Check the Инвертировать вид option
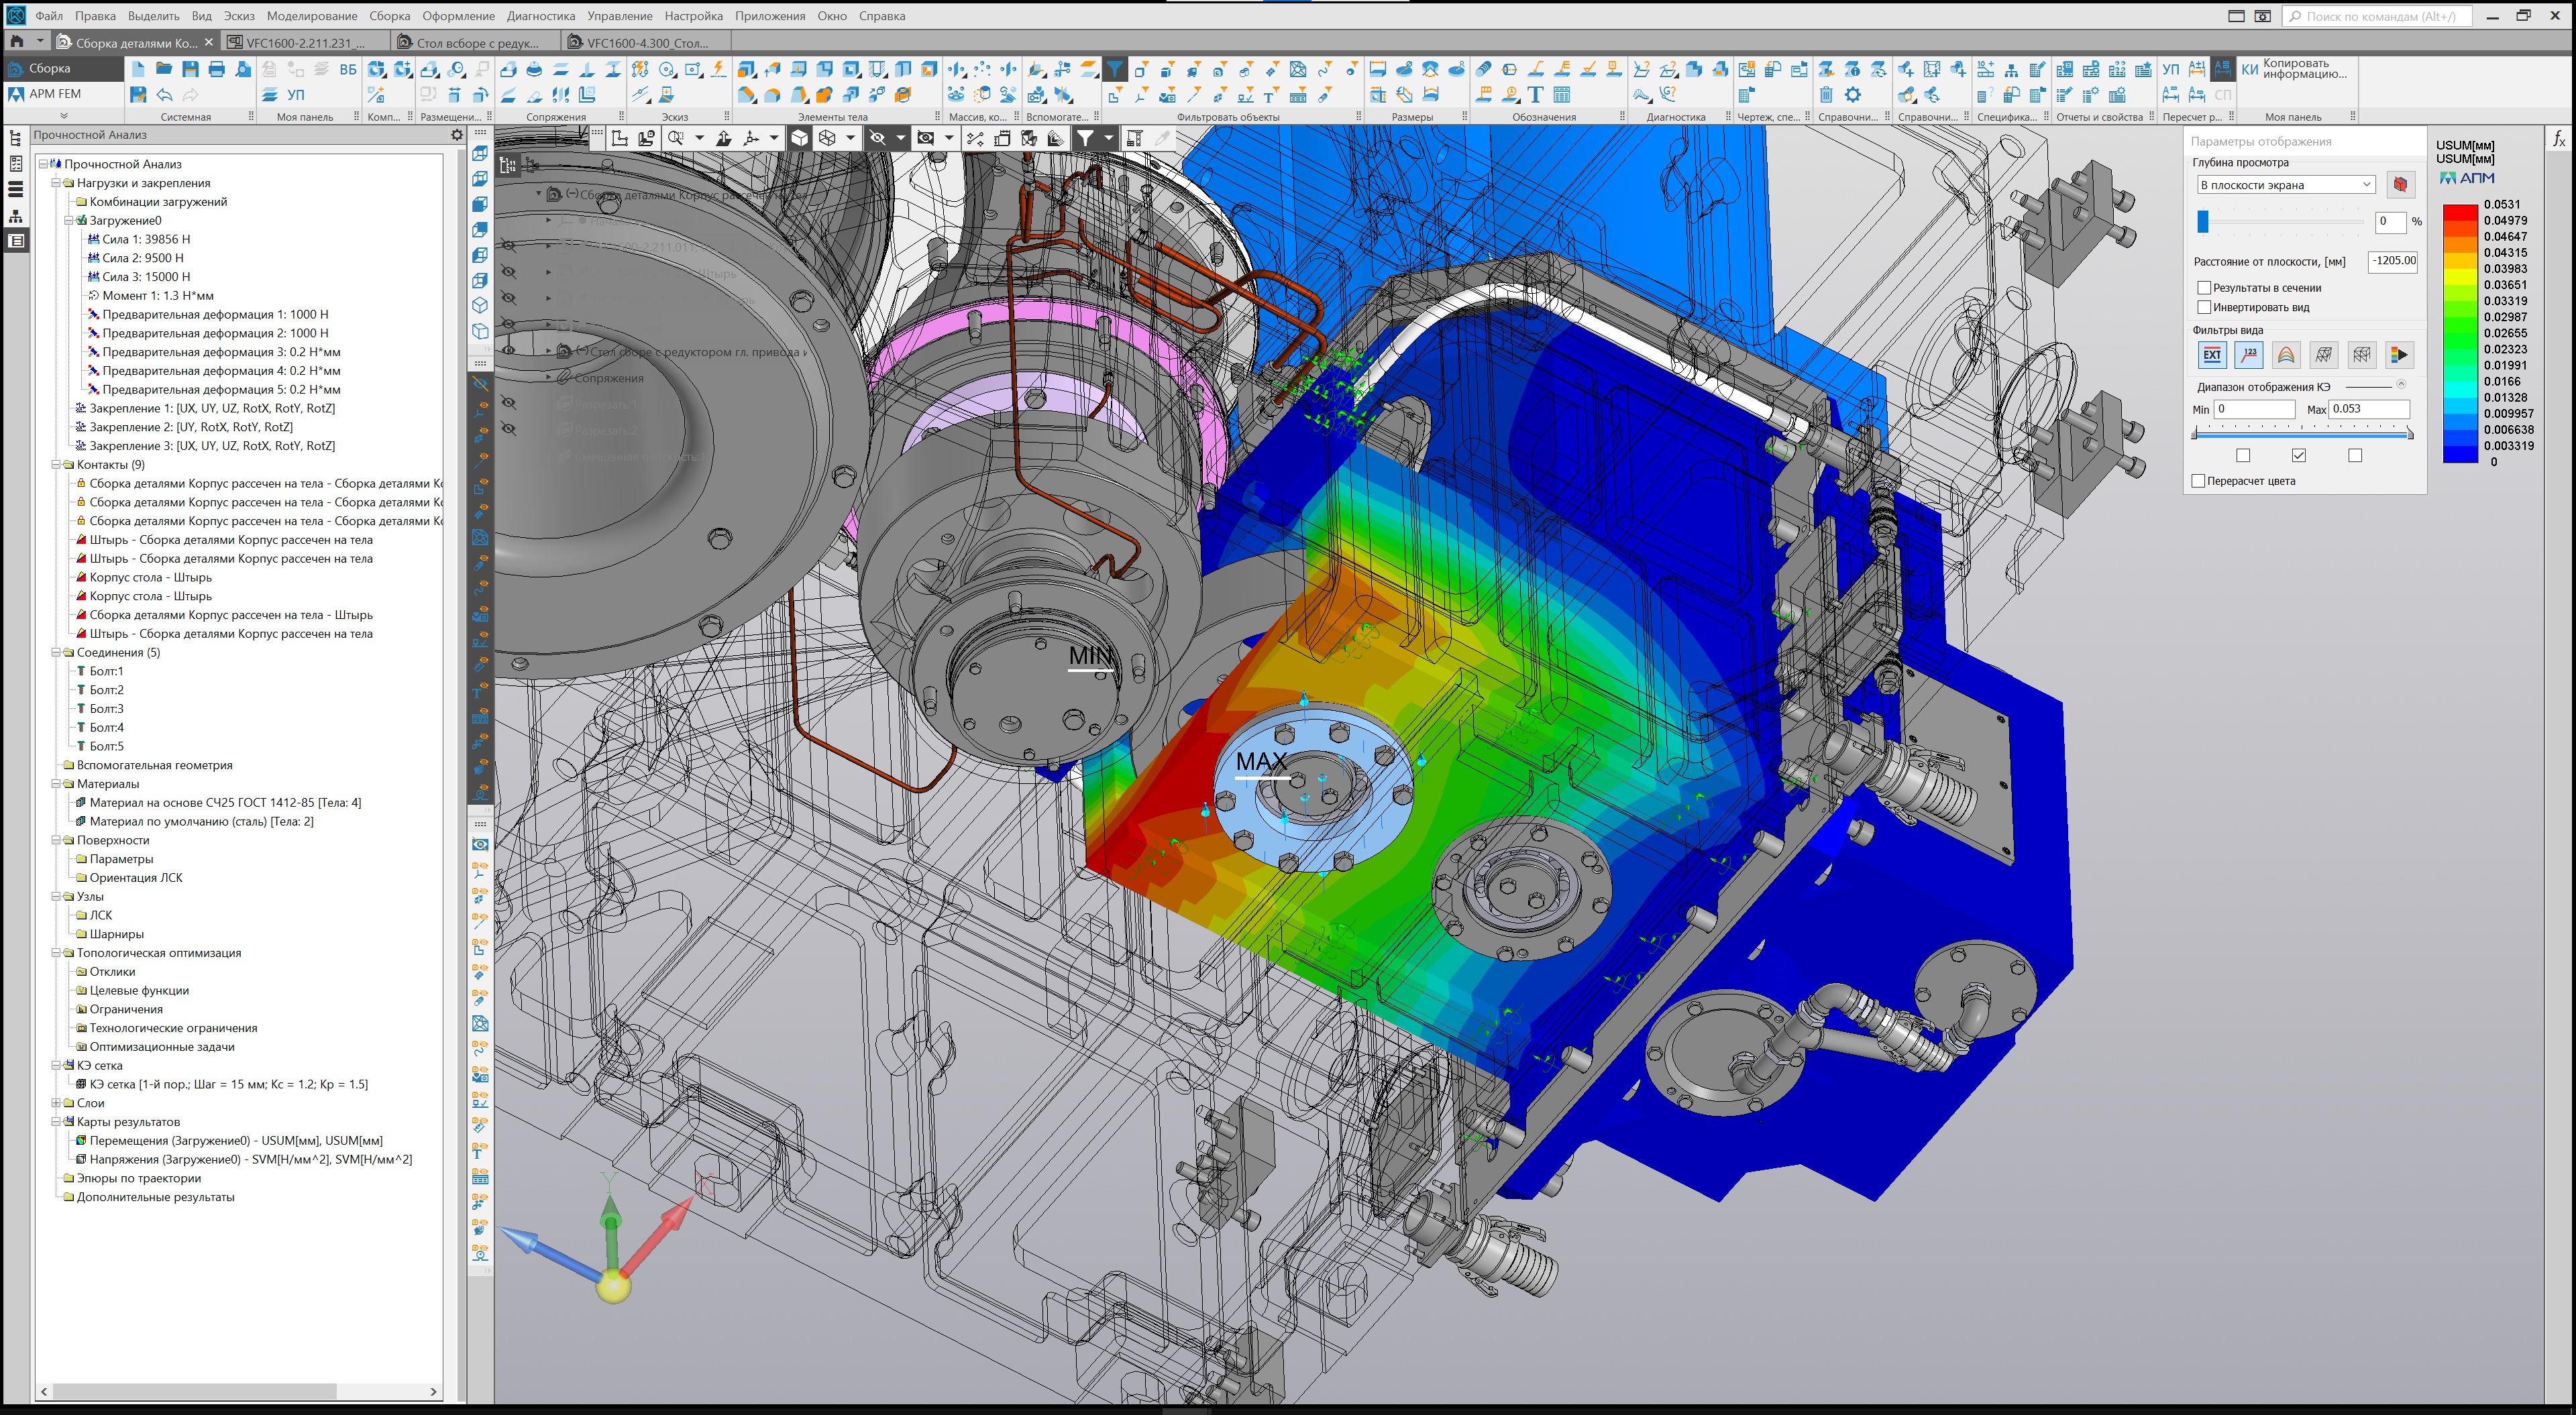The height and width of the screenshot is (1415, 2576). [x=2203, y=307]
